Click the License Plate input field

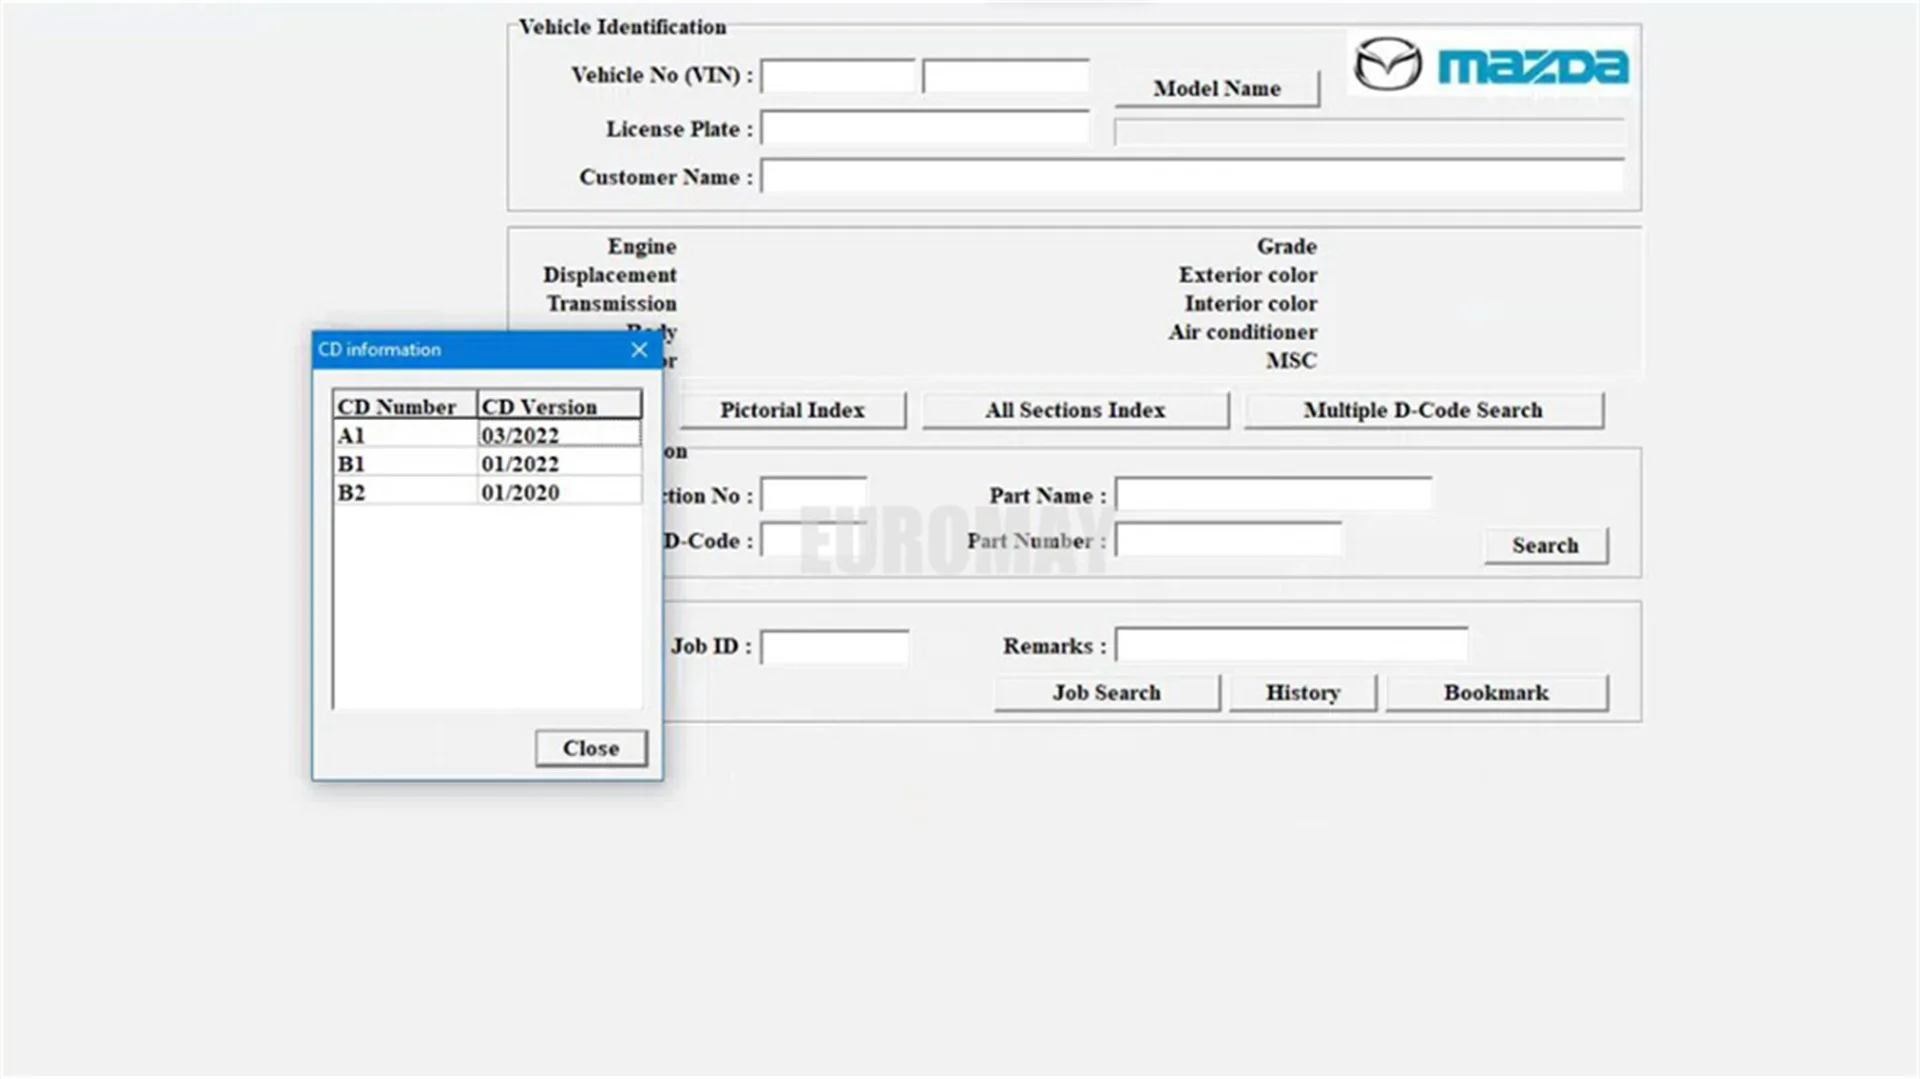[925, 128]
